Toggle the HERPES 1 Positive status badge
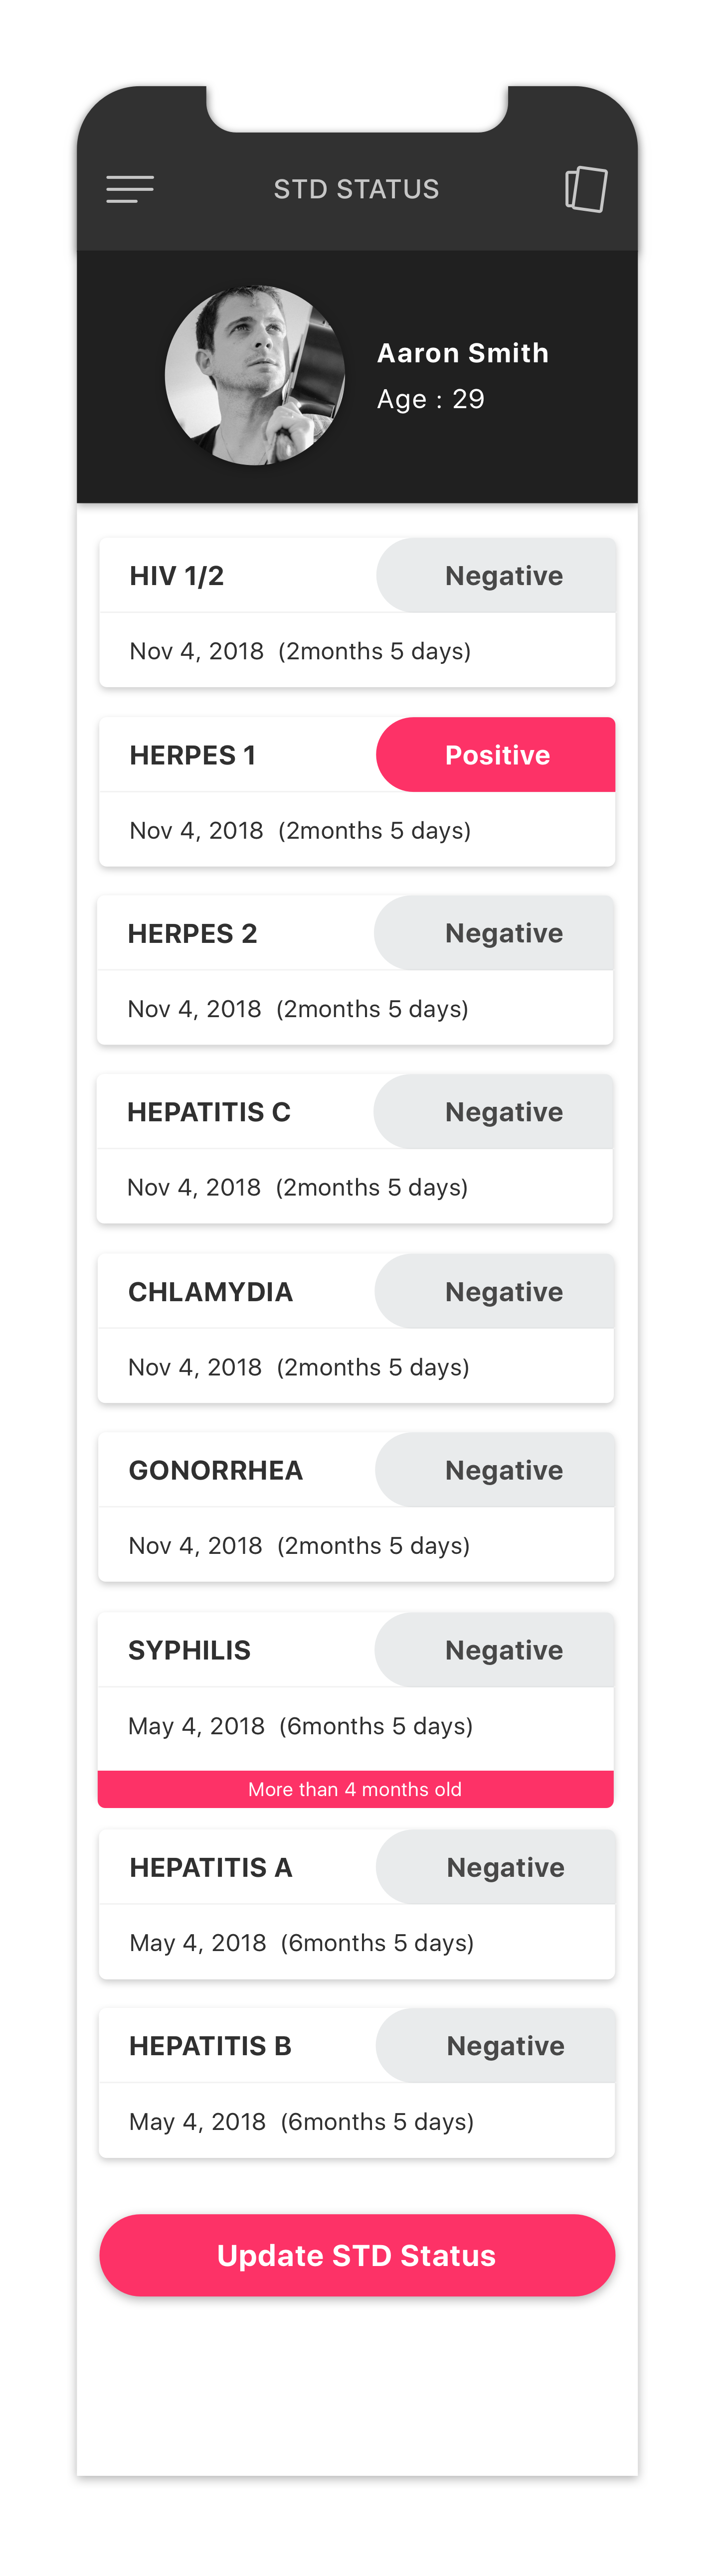The width and height of the screenshot is (715, 2576). click(x=496, y=755)
